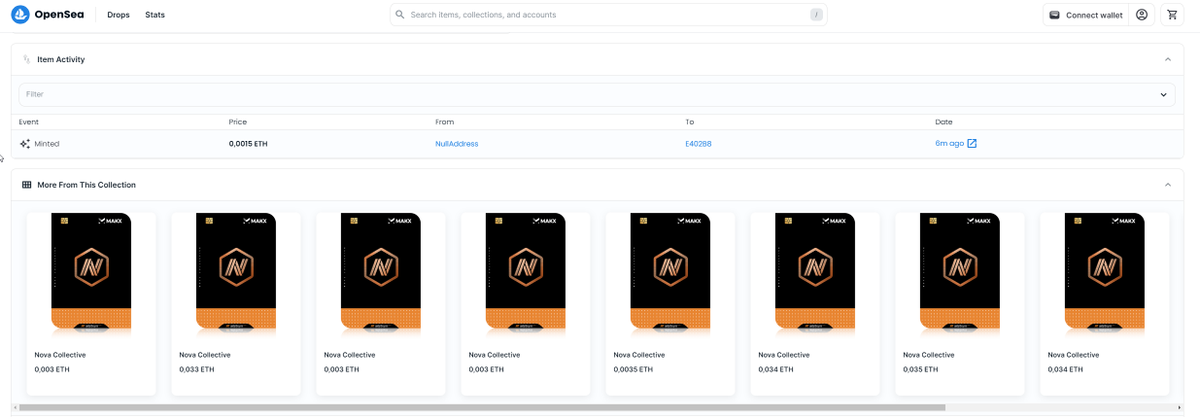Open the Nova Collective card image priced 0,0035 ETH
This screenshot has height=417, width=1200.
[670, 272]
